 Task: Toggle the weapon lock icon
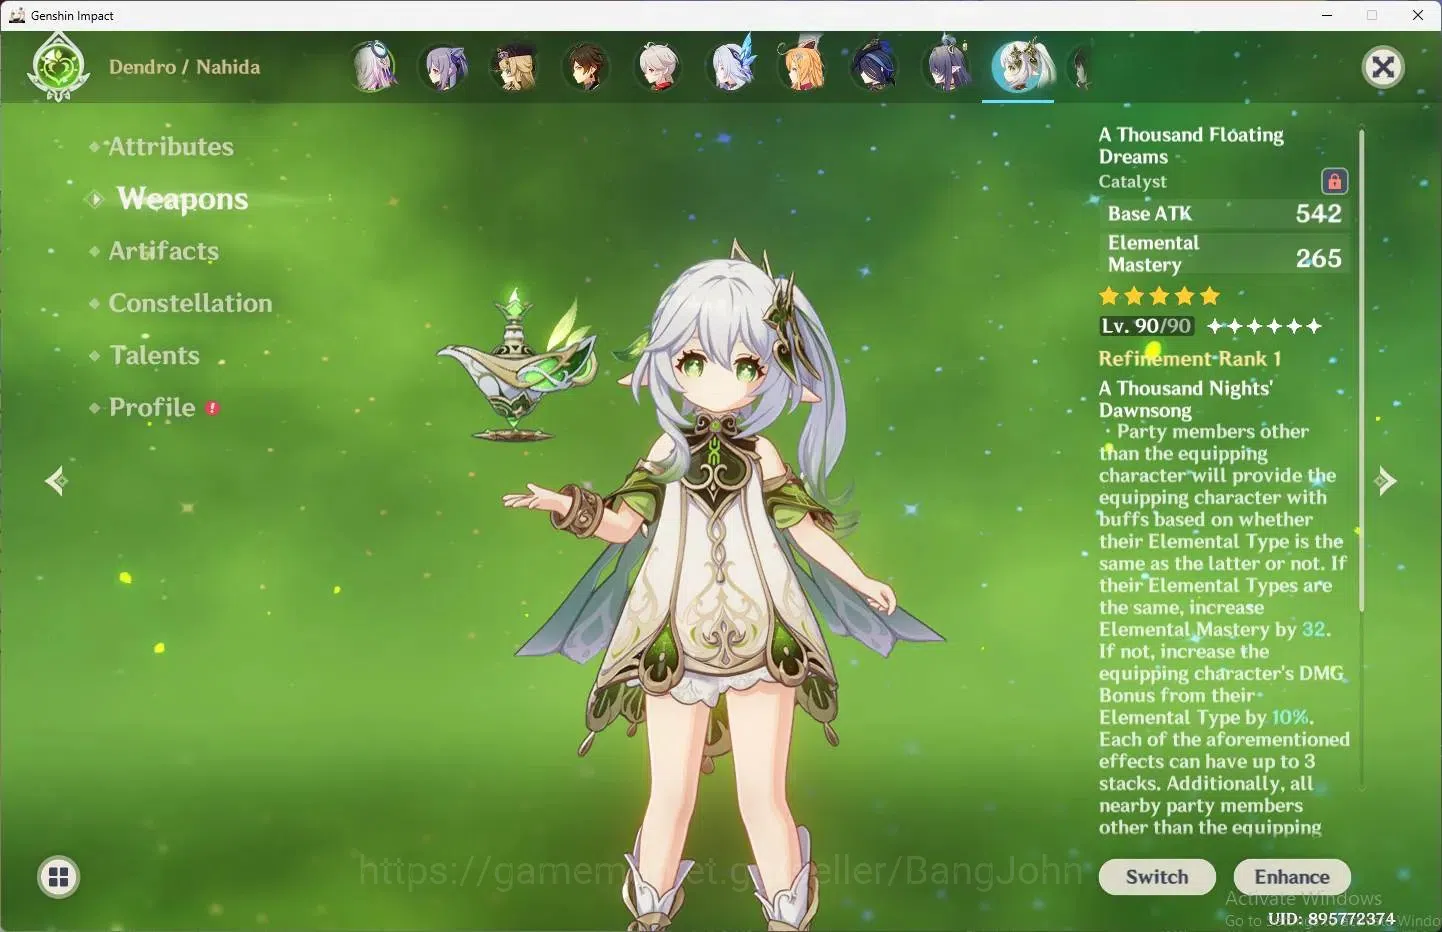[1334, 181]
